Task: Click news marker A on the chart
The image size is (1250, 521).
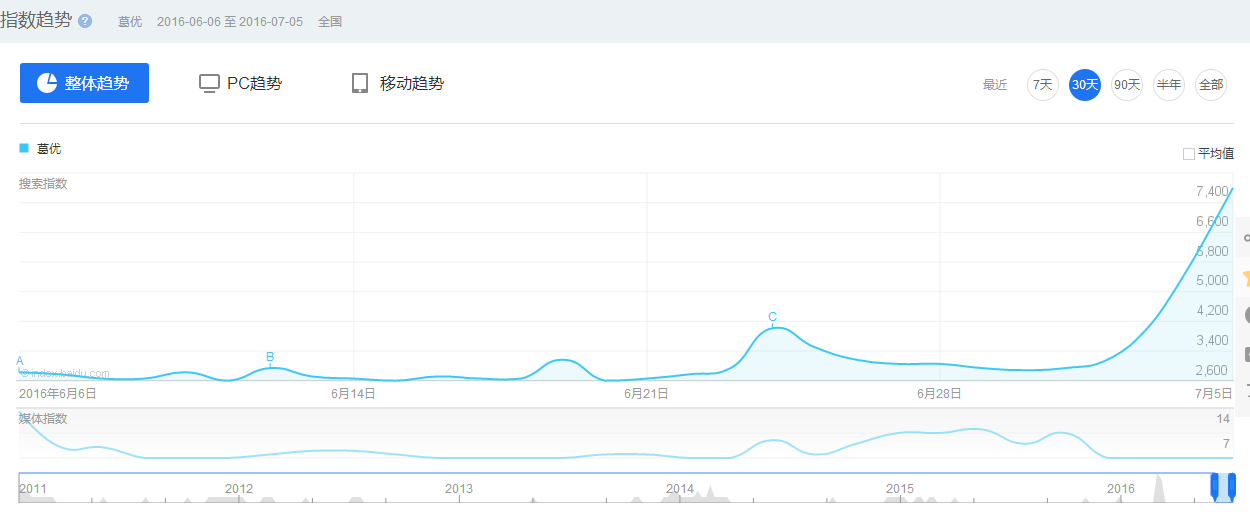Action: click(x=19, y=361)
